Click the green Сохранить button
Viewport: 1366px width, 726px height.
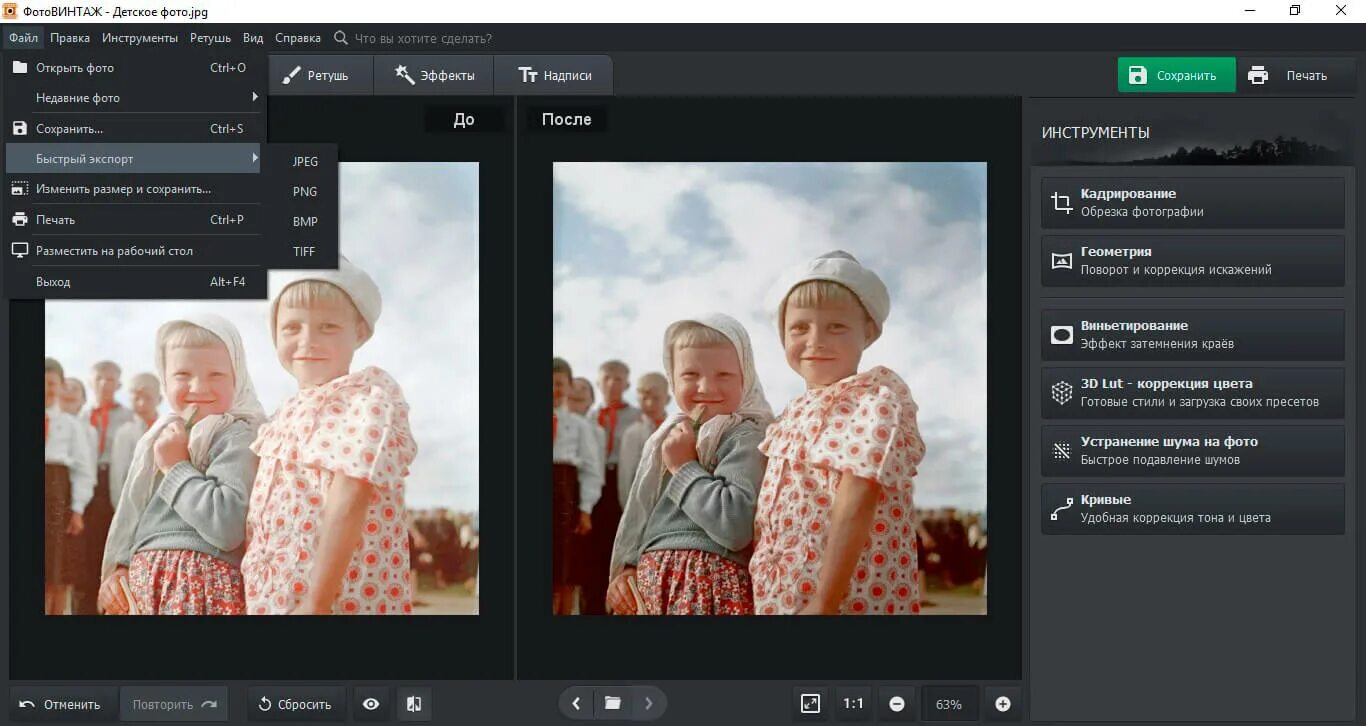[1176, 75]
